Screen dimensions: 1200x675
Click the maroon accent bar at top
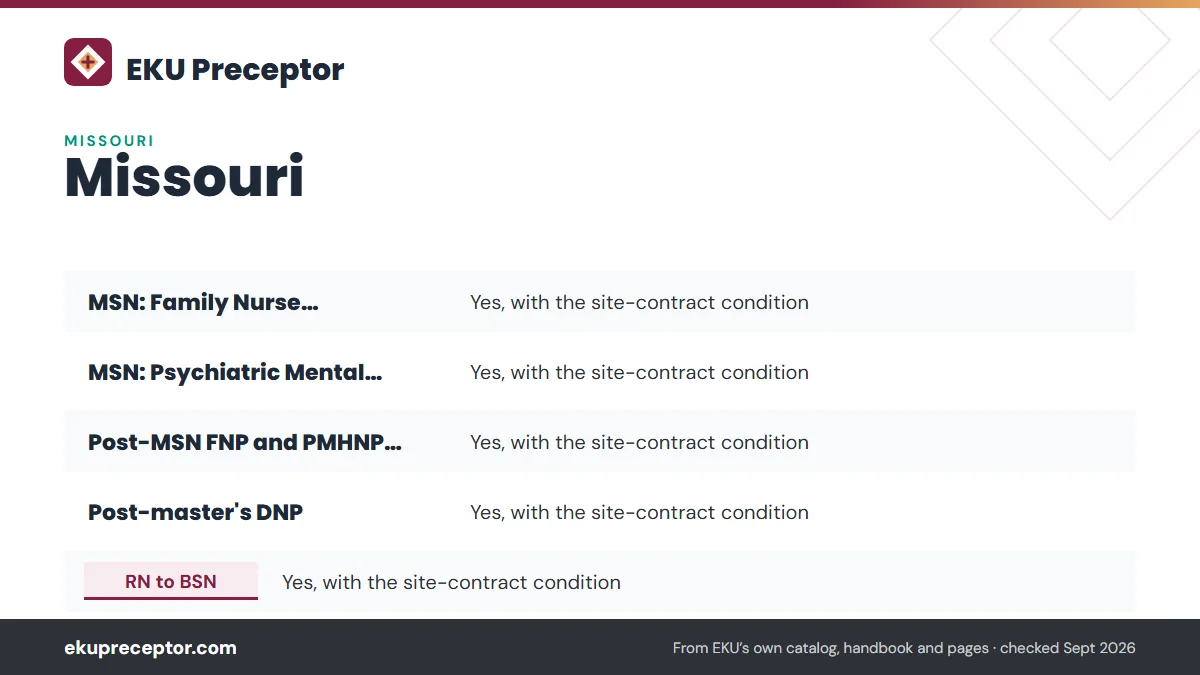[600, 4]
